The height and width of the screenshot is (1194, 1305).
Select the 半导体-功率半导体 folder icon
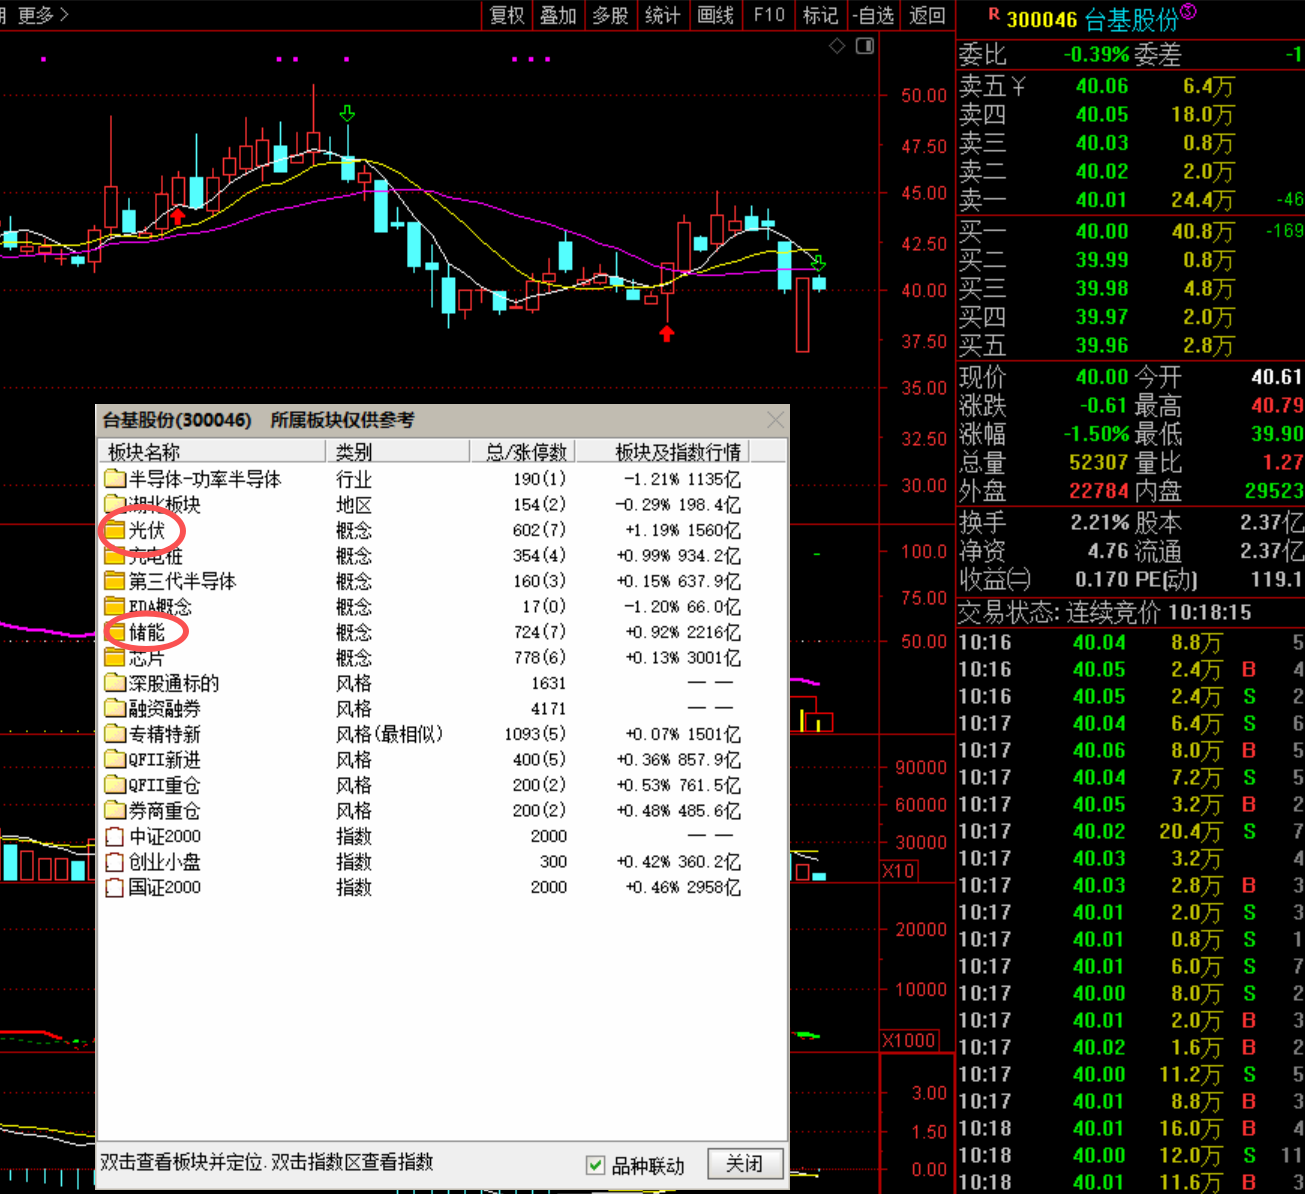(x=115, y=479)
